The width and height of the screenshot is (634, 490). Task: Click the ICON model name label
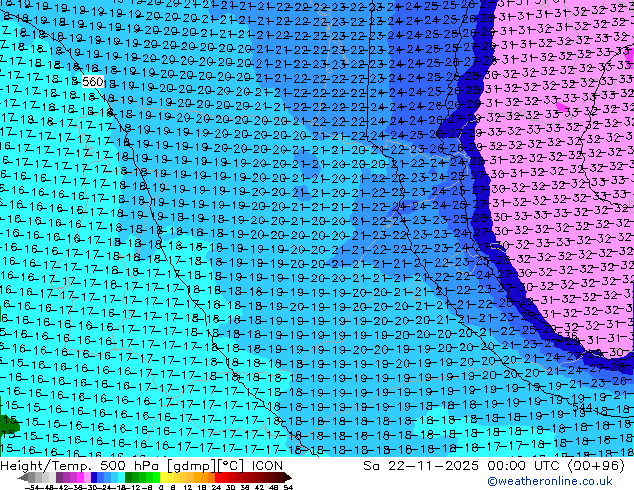tap(267, 466)
